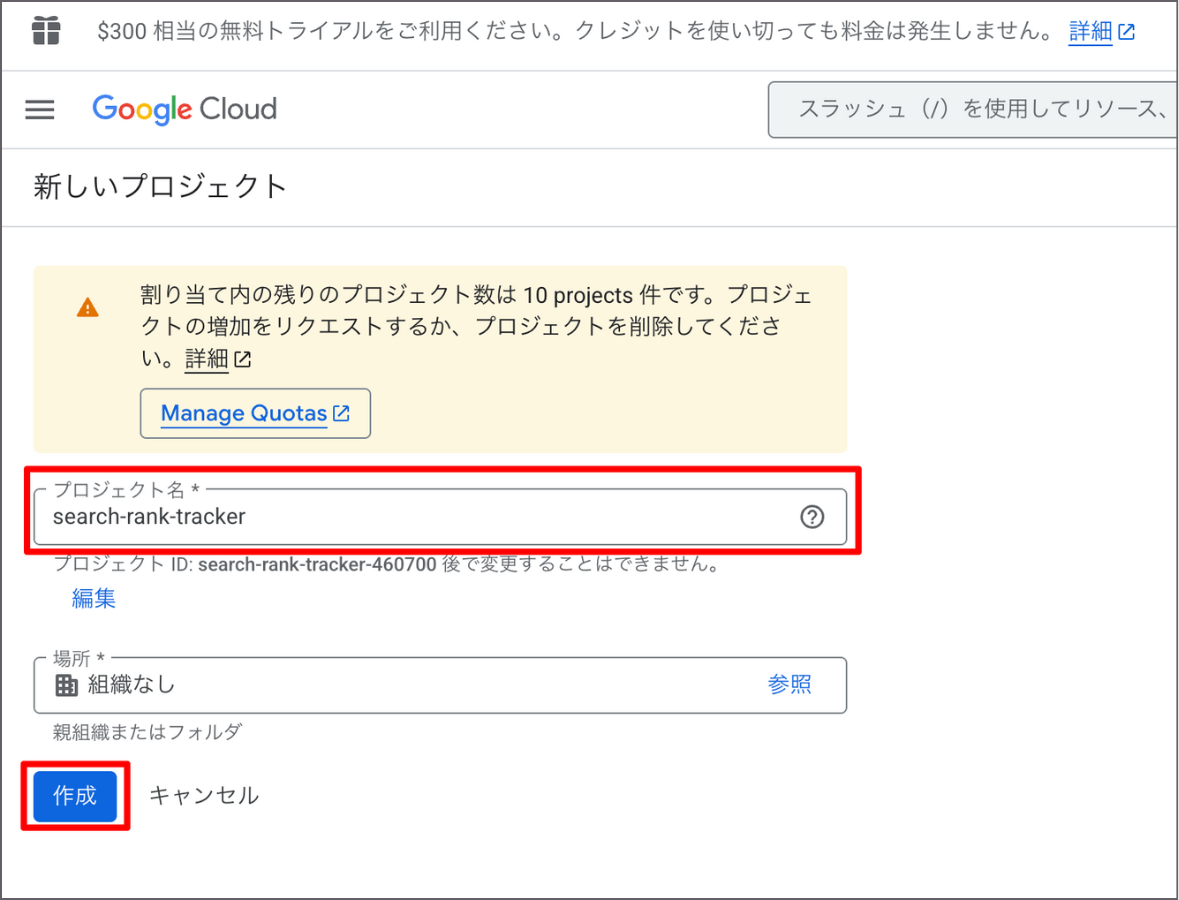Click the 作成 create button
The width and height of the screenshot is (1179, 900).
[x=74, y=795]
